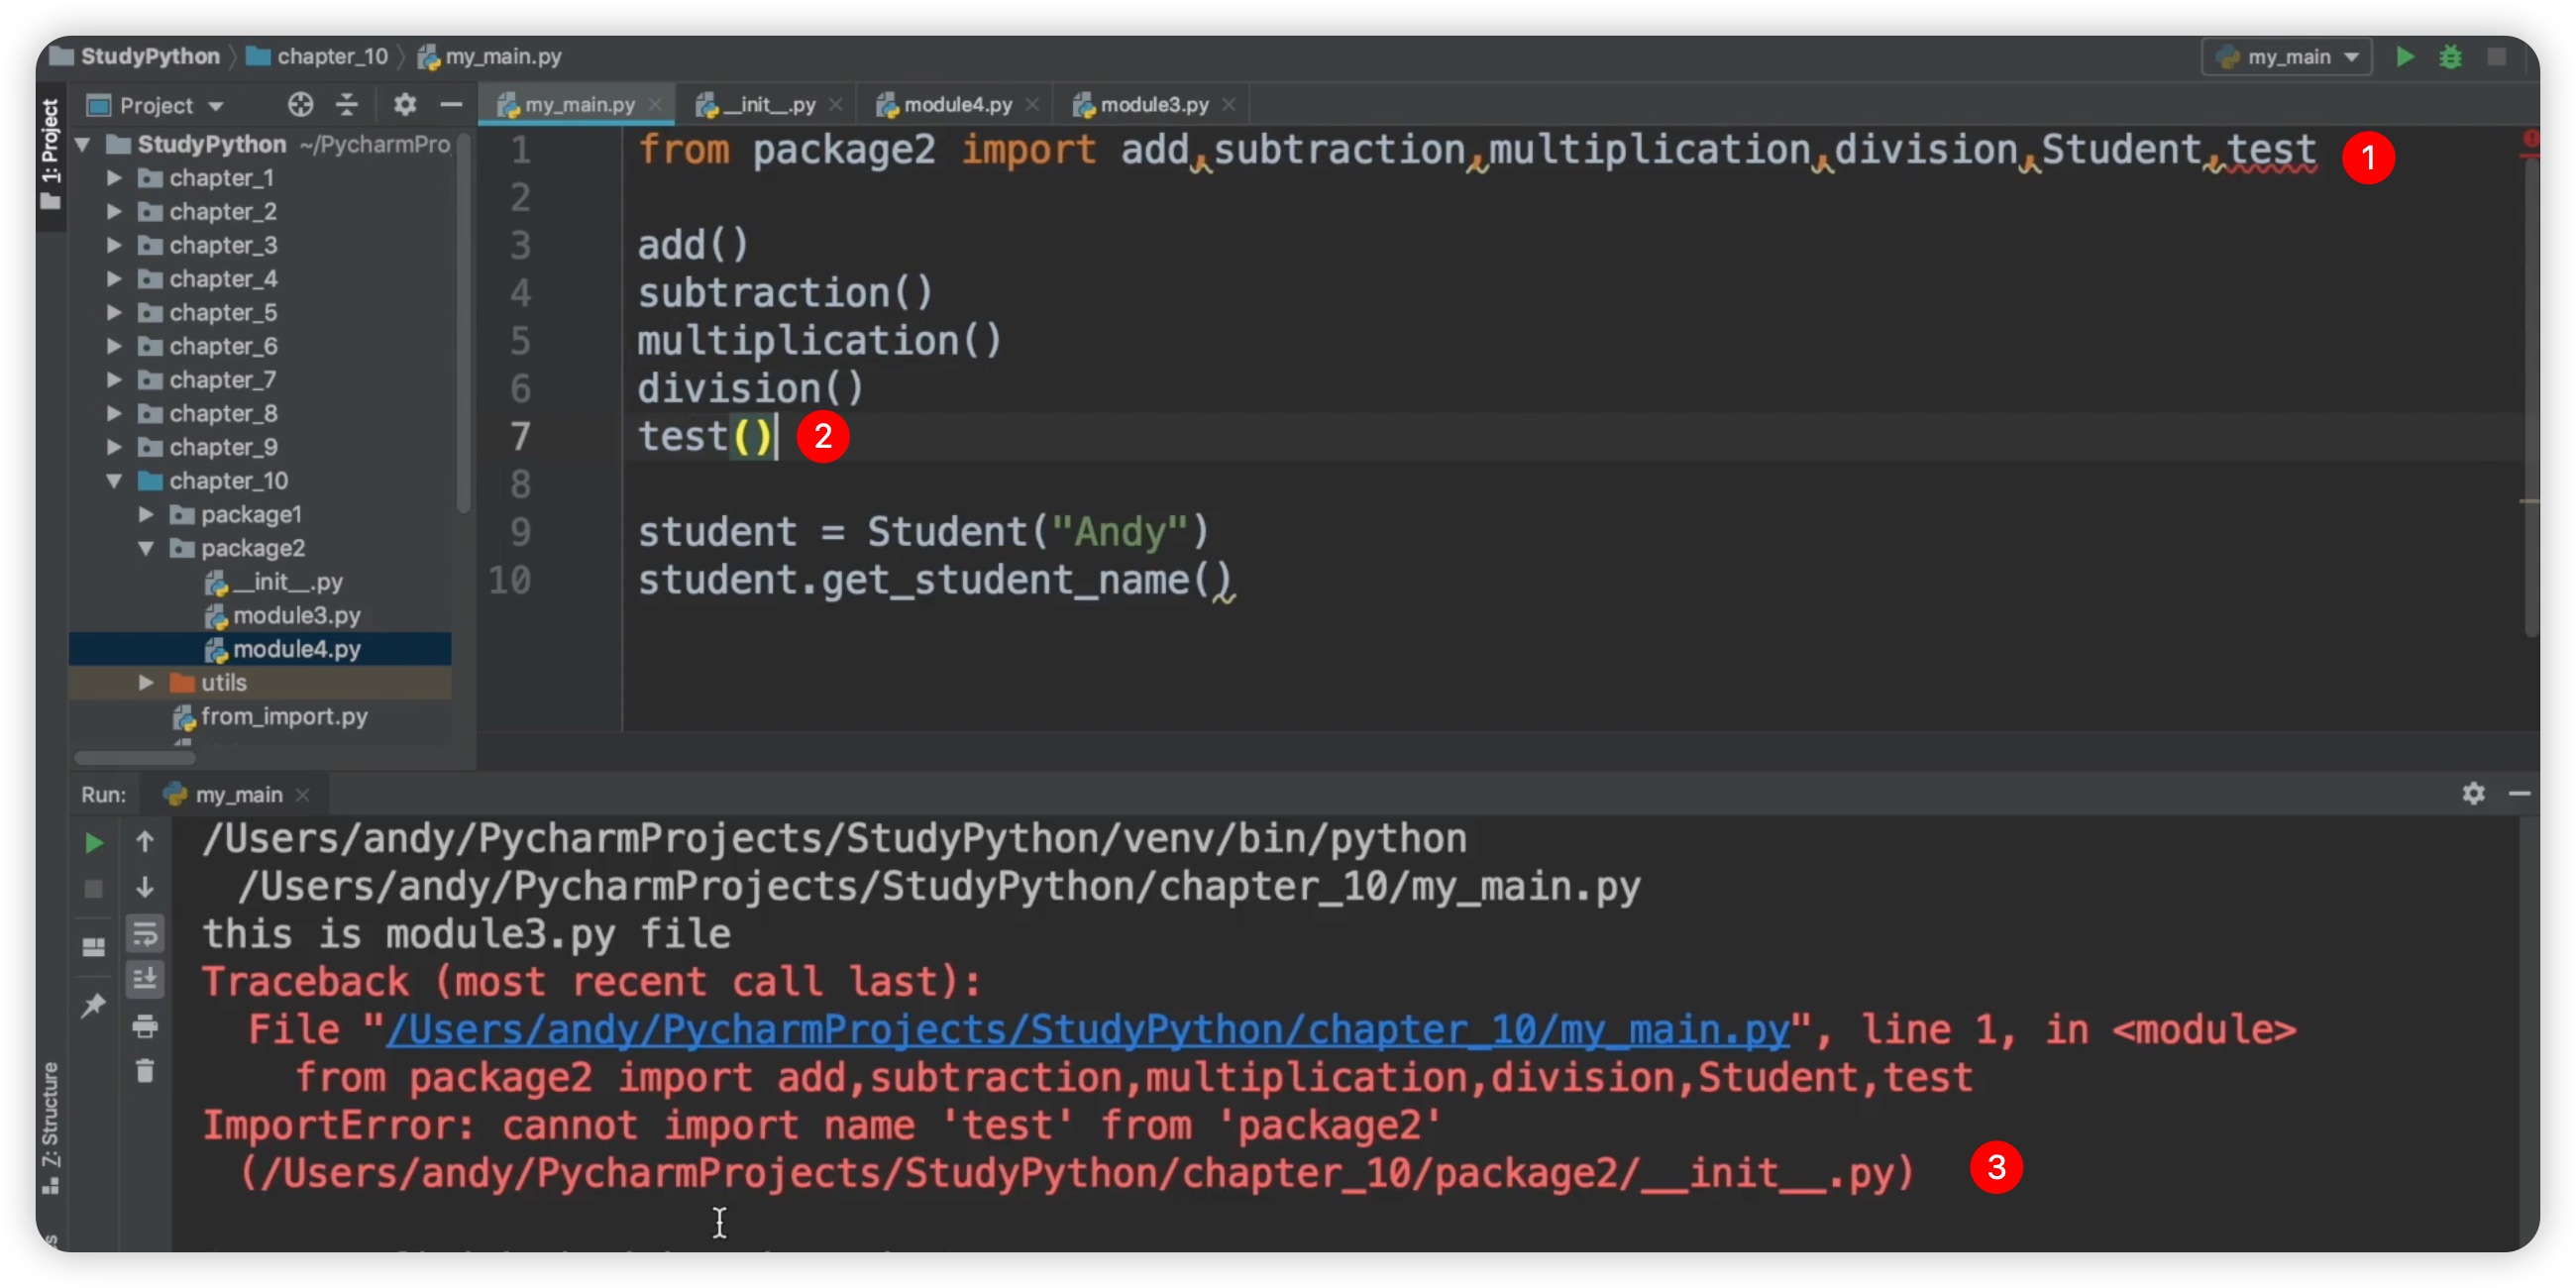The height and width of the screenshot is (1288, 2576).
Task: Click the Project tree horizontal scrollbar
Action: [136, 757]
